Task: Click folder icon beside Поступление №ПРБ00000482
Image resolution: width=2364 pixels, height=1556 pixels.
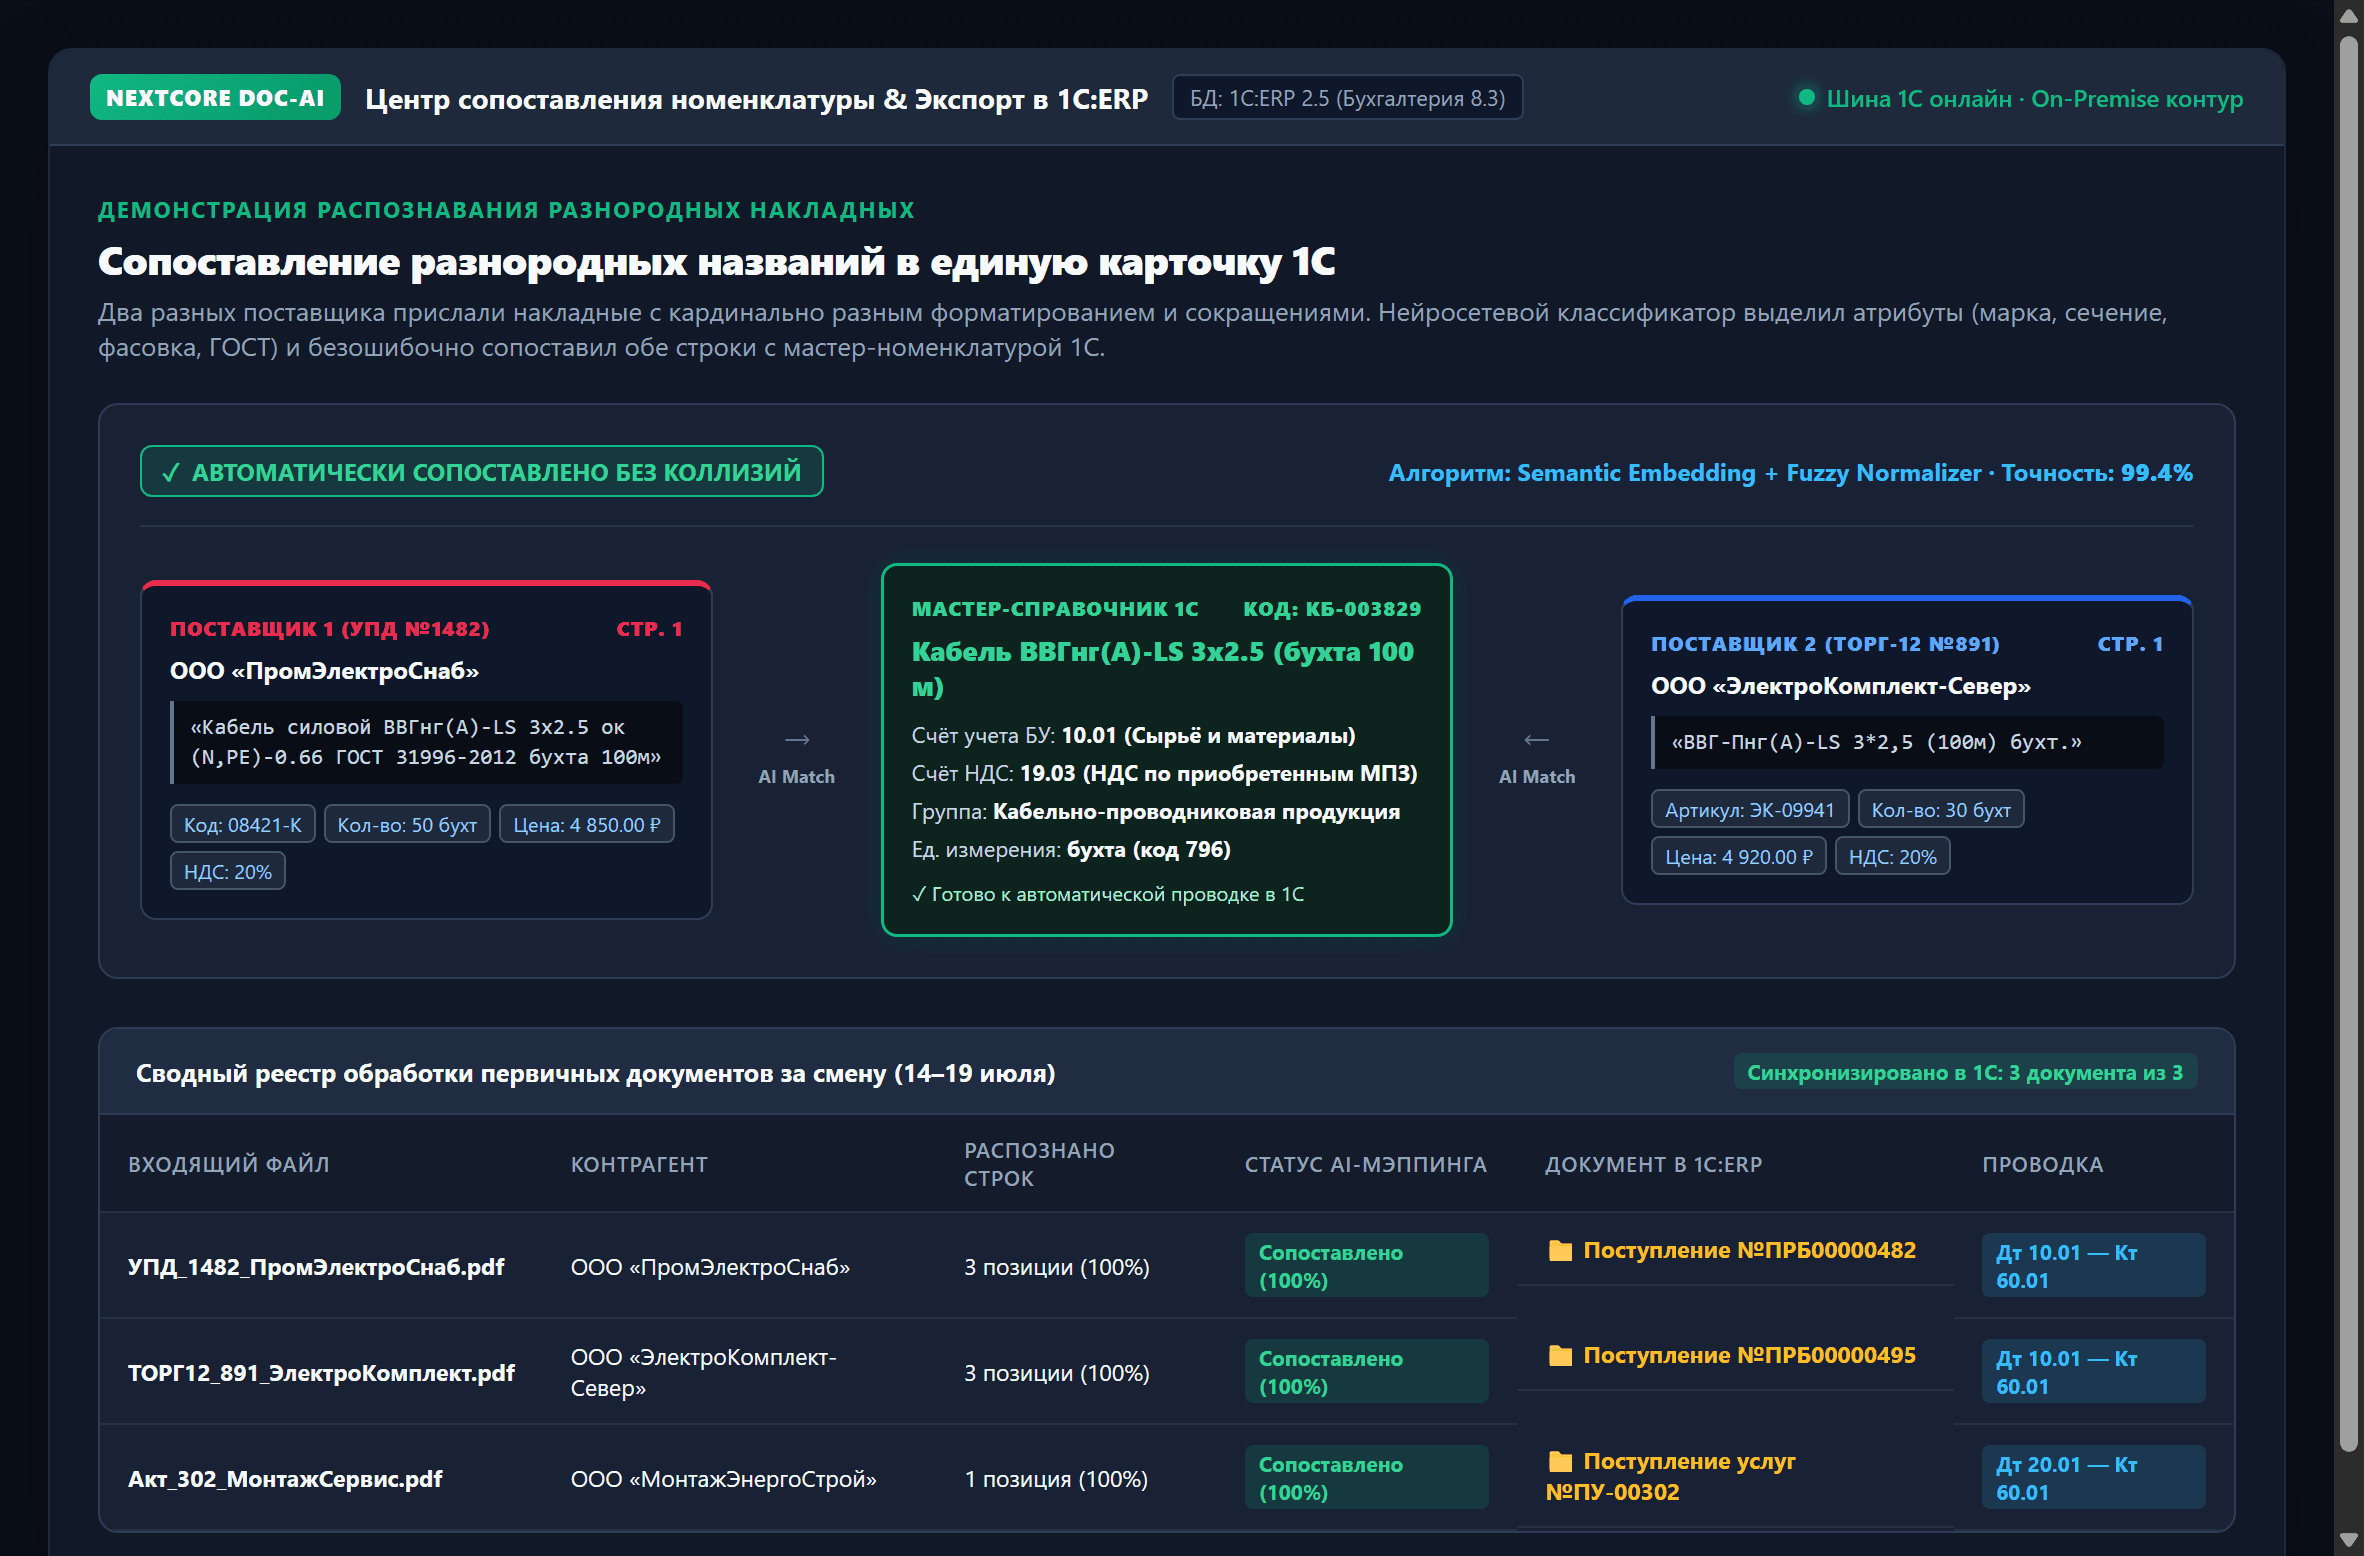Action: pos(1560,1250)
